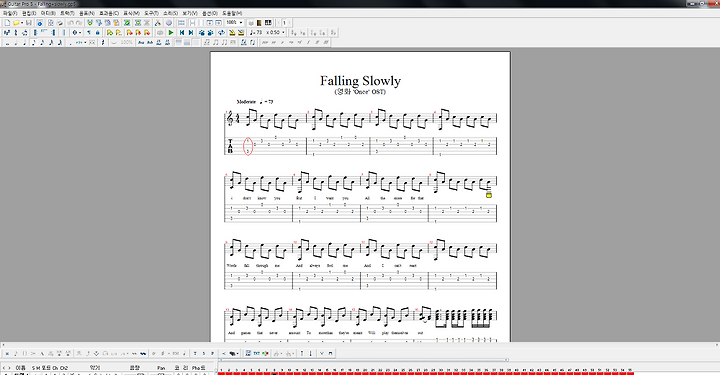Start playback with the green play button
The width and height of the screenshot is (720, 375).
tap(171, 33)
